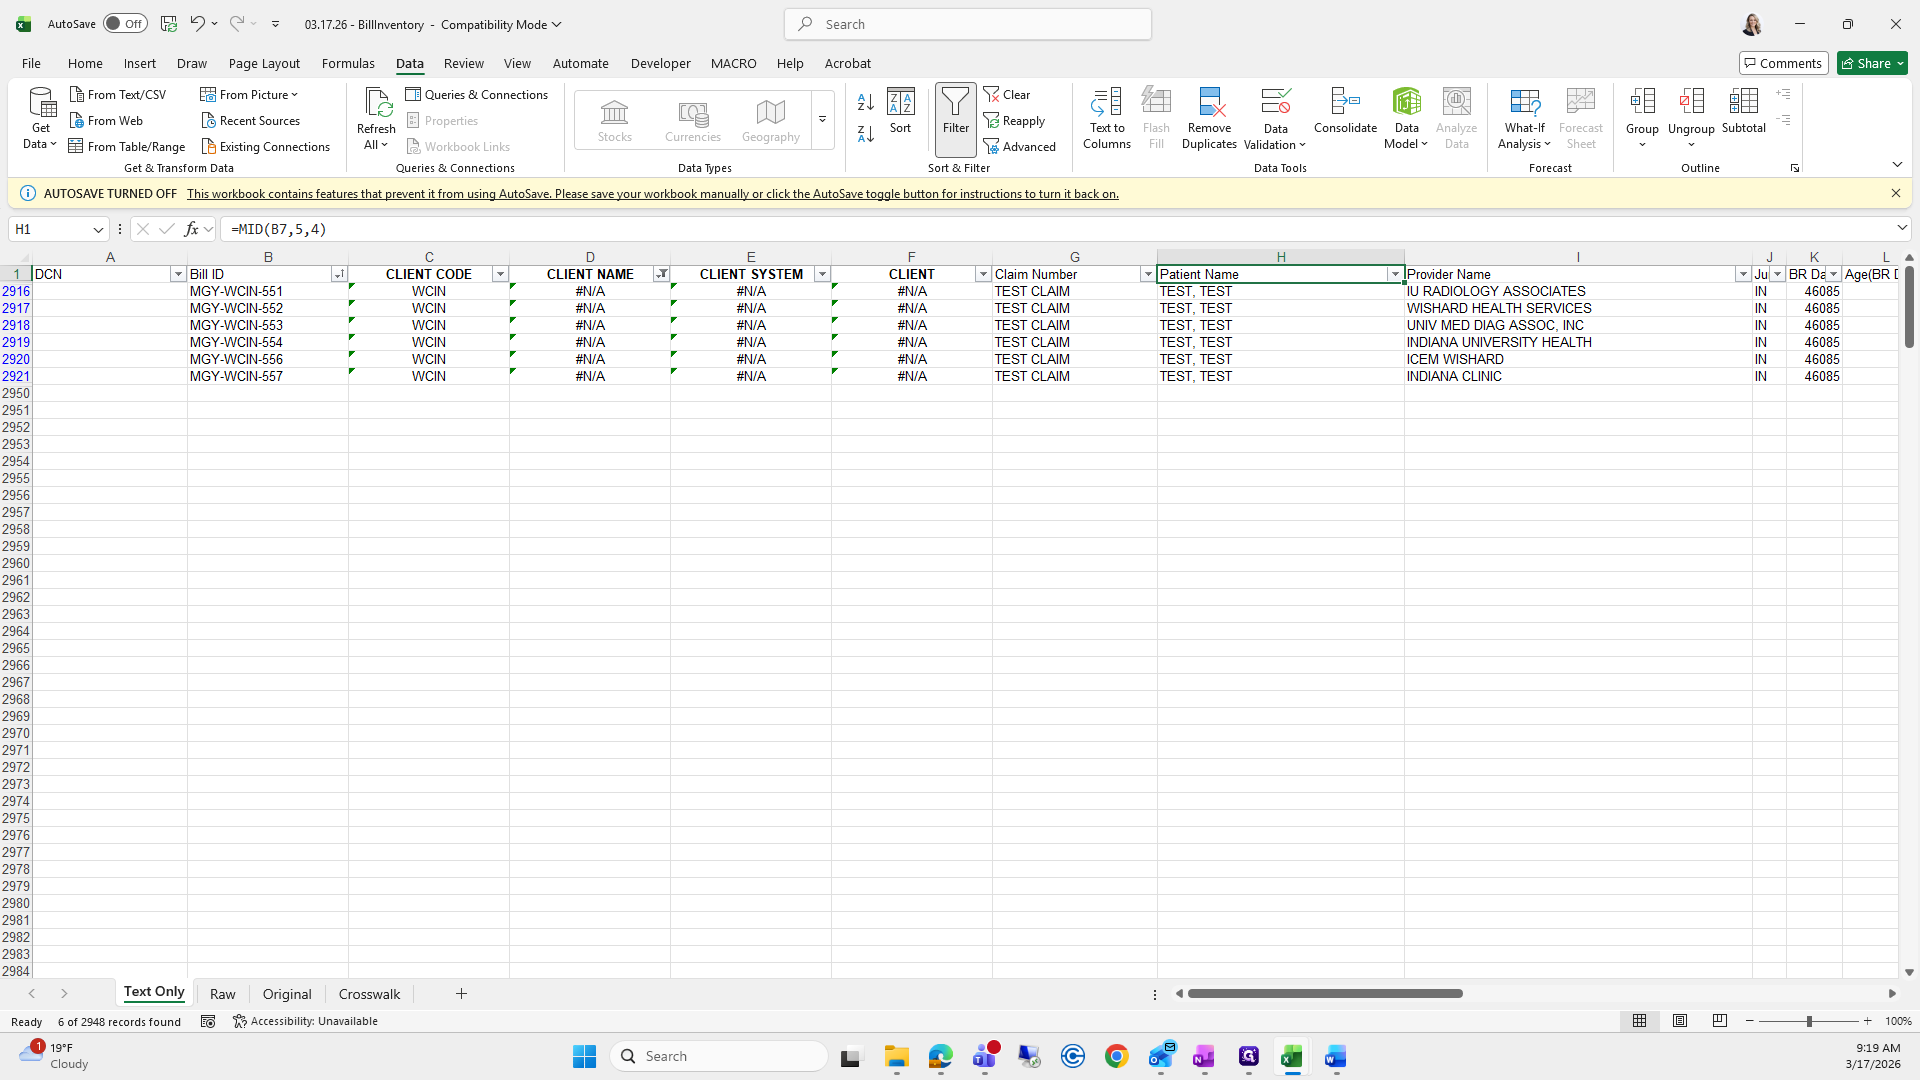This screenshot has height=1080, width=1920.
Task: Switch to the Crosswalk sheet tab
Action: pos(369,994)
